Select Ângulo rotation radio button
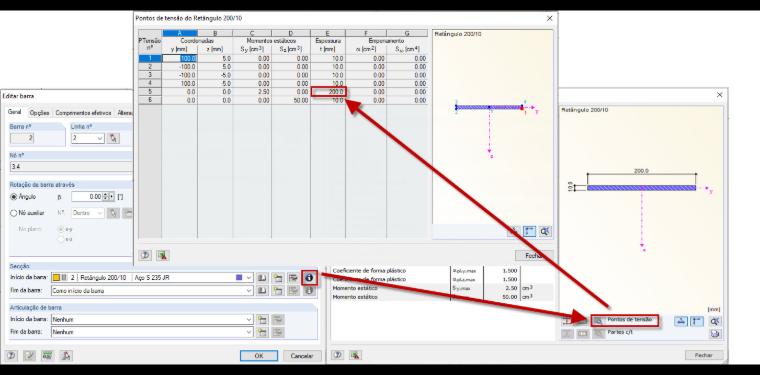The image size is (760, 375). 14,197
